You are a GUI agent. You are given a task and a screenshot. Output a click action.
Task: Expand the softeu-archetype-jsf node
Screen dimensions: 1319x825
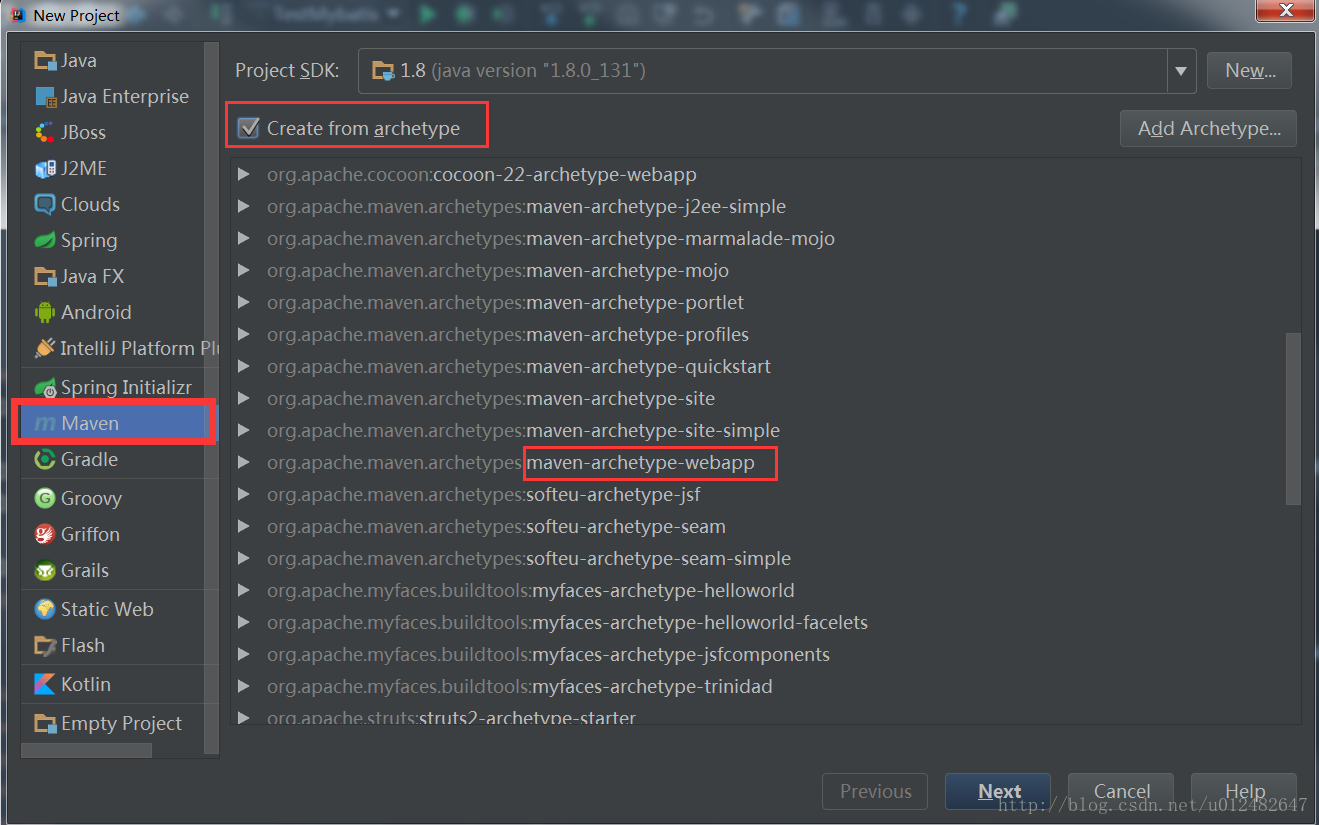(243, 495)
